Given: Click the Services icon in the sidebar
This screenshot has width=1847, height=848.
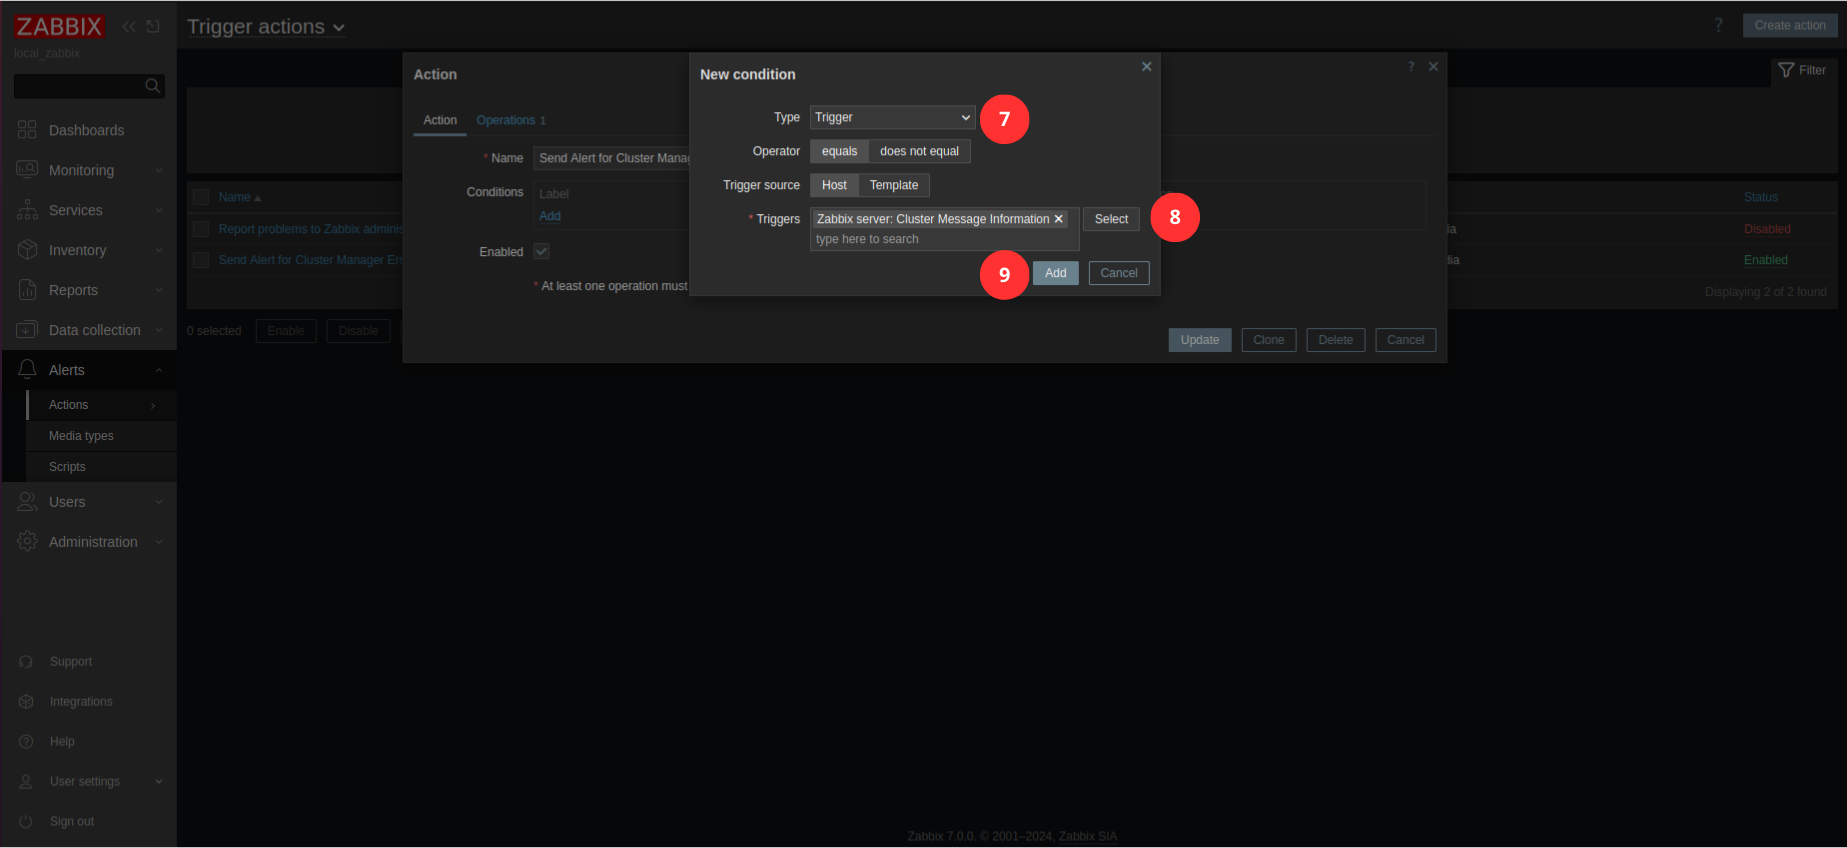Looking at the screenshot, I should point(27,210).
